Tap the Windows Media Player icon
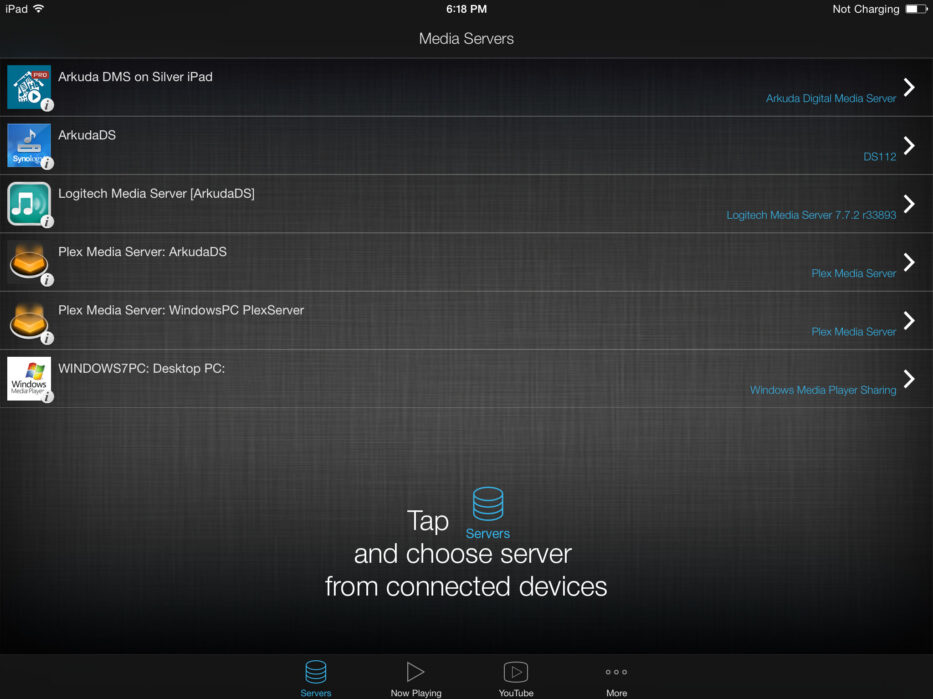 pos(29,379)
